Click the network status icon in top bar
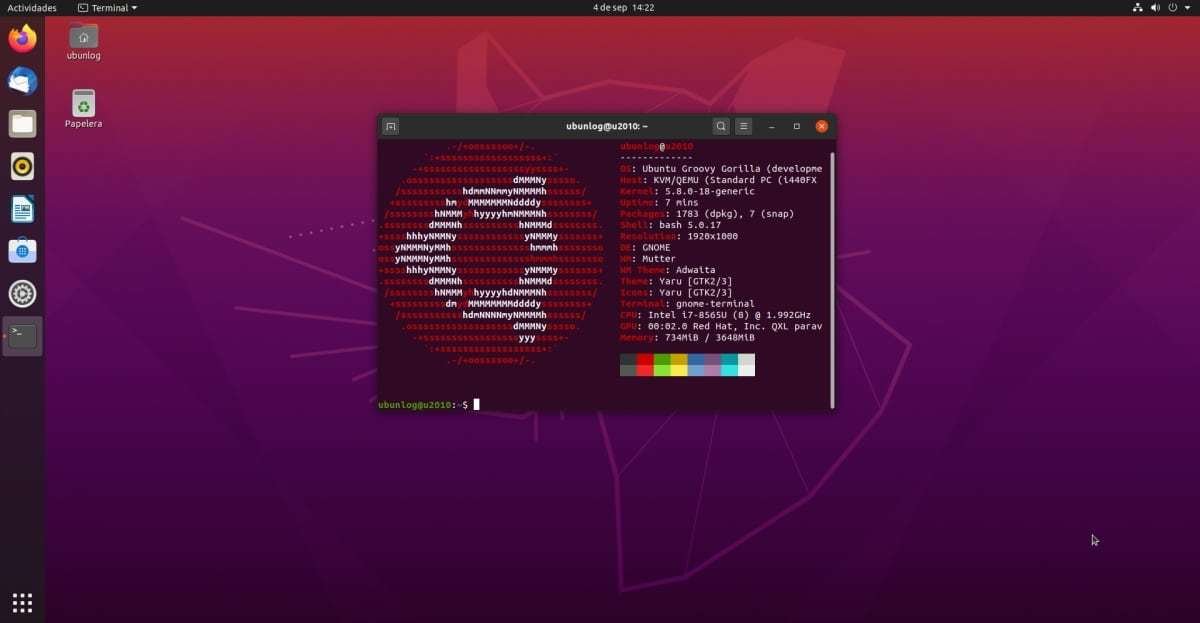The image size is (1200, 623). click(x=1138, y=7)
